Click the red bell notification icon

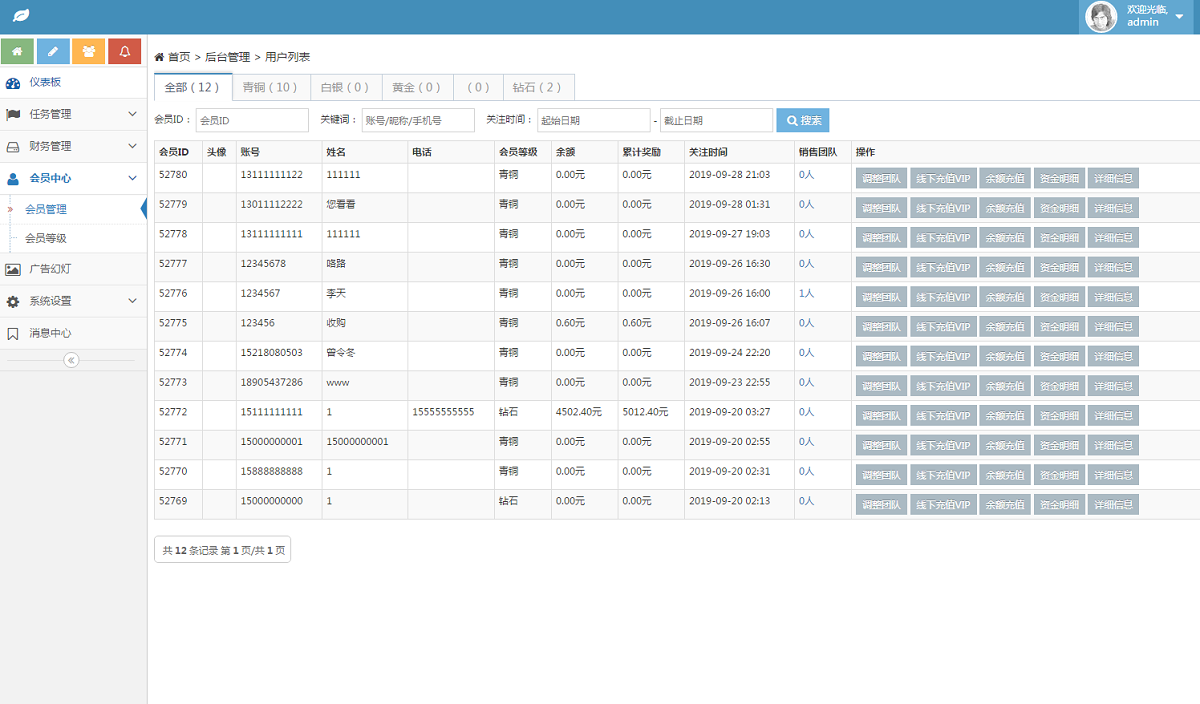(124, 50)
